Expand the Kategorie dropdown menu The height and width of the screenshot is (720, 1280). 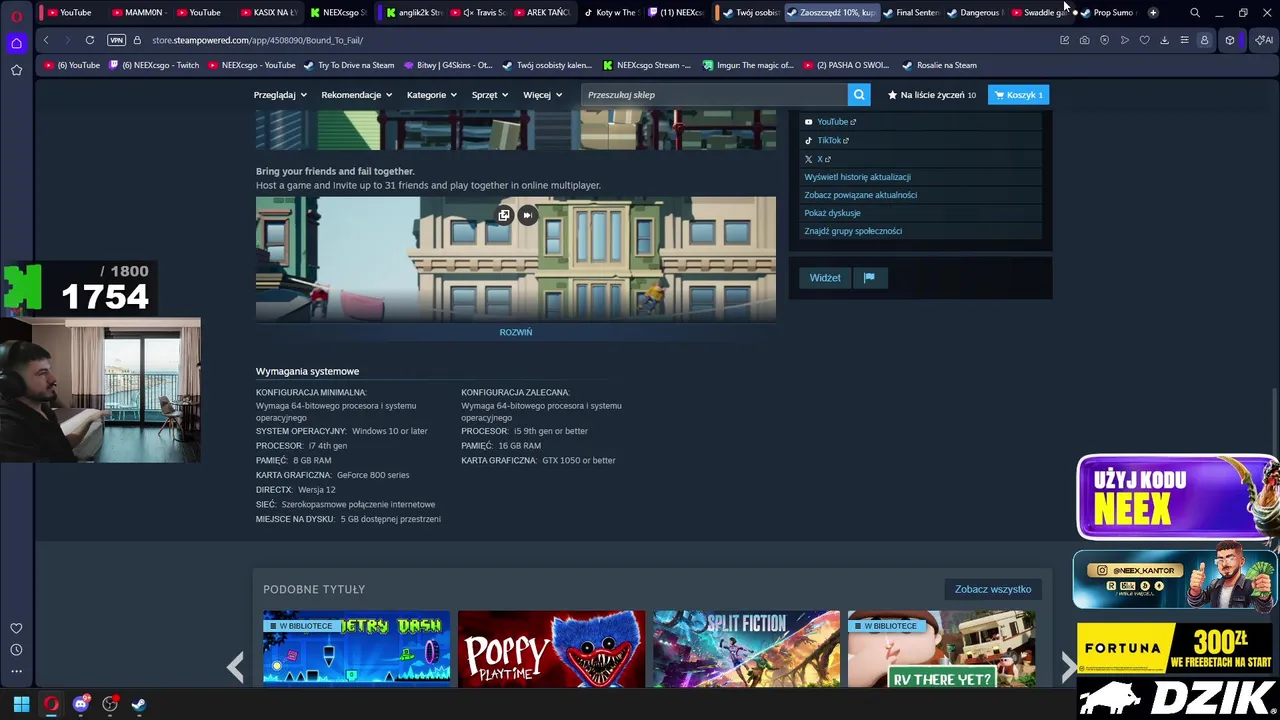(x=431, y=95)
